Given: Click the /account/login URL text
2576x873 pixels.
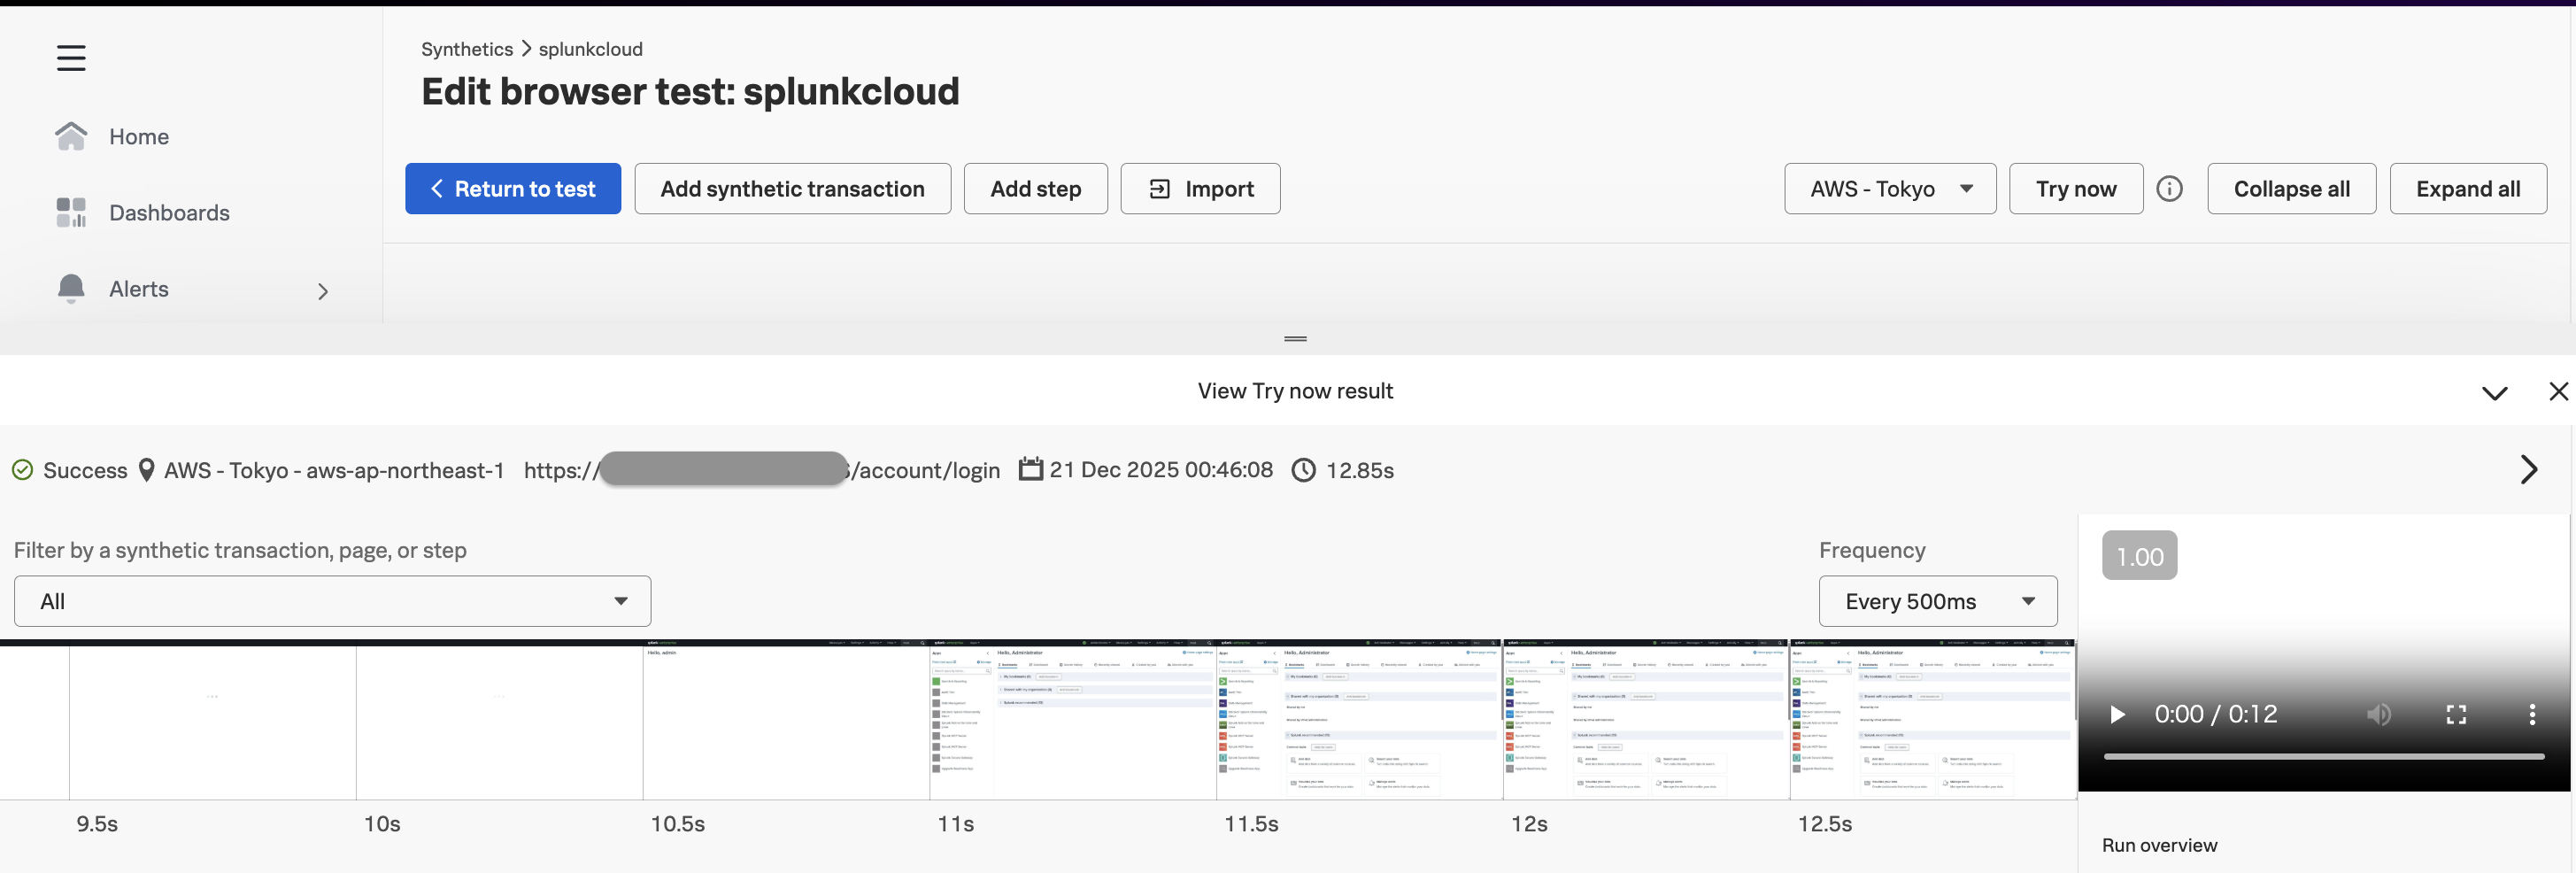Looking at the screenshot, I should pos(925,470).
